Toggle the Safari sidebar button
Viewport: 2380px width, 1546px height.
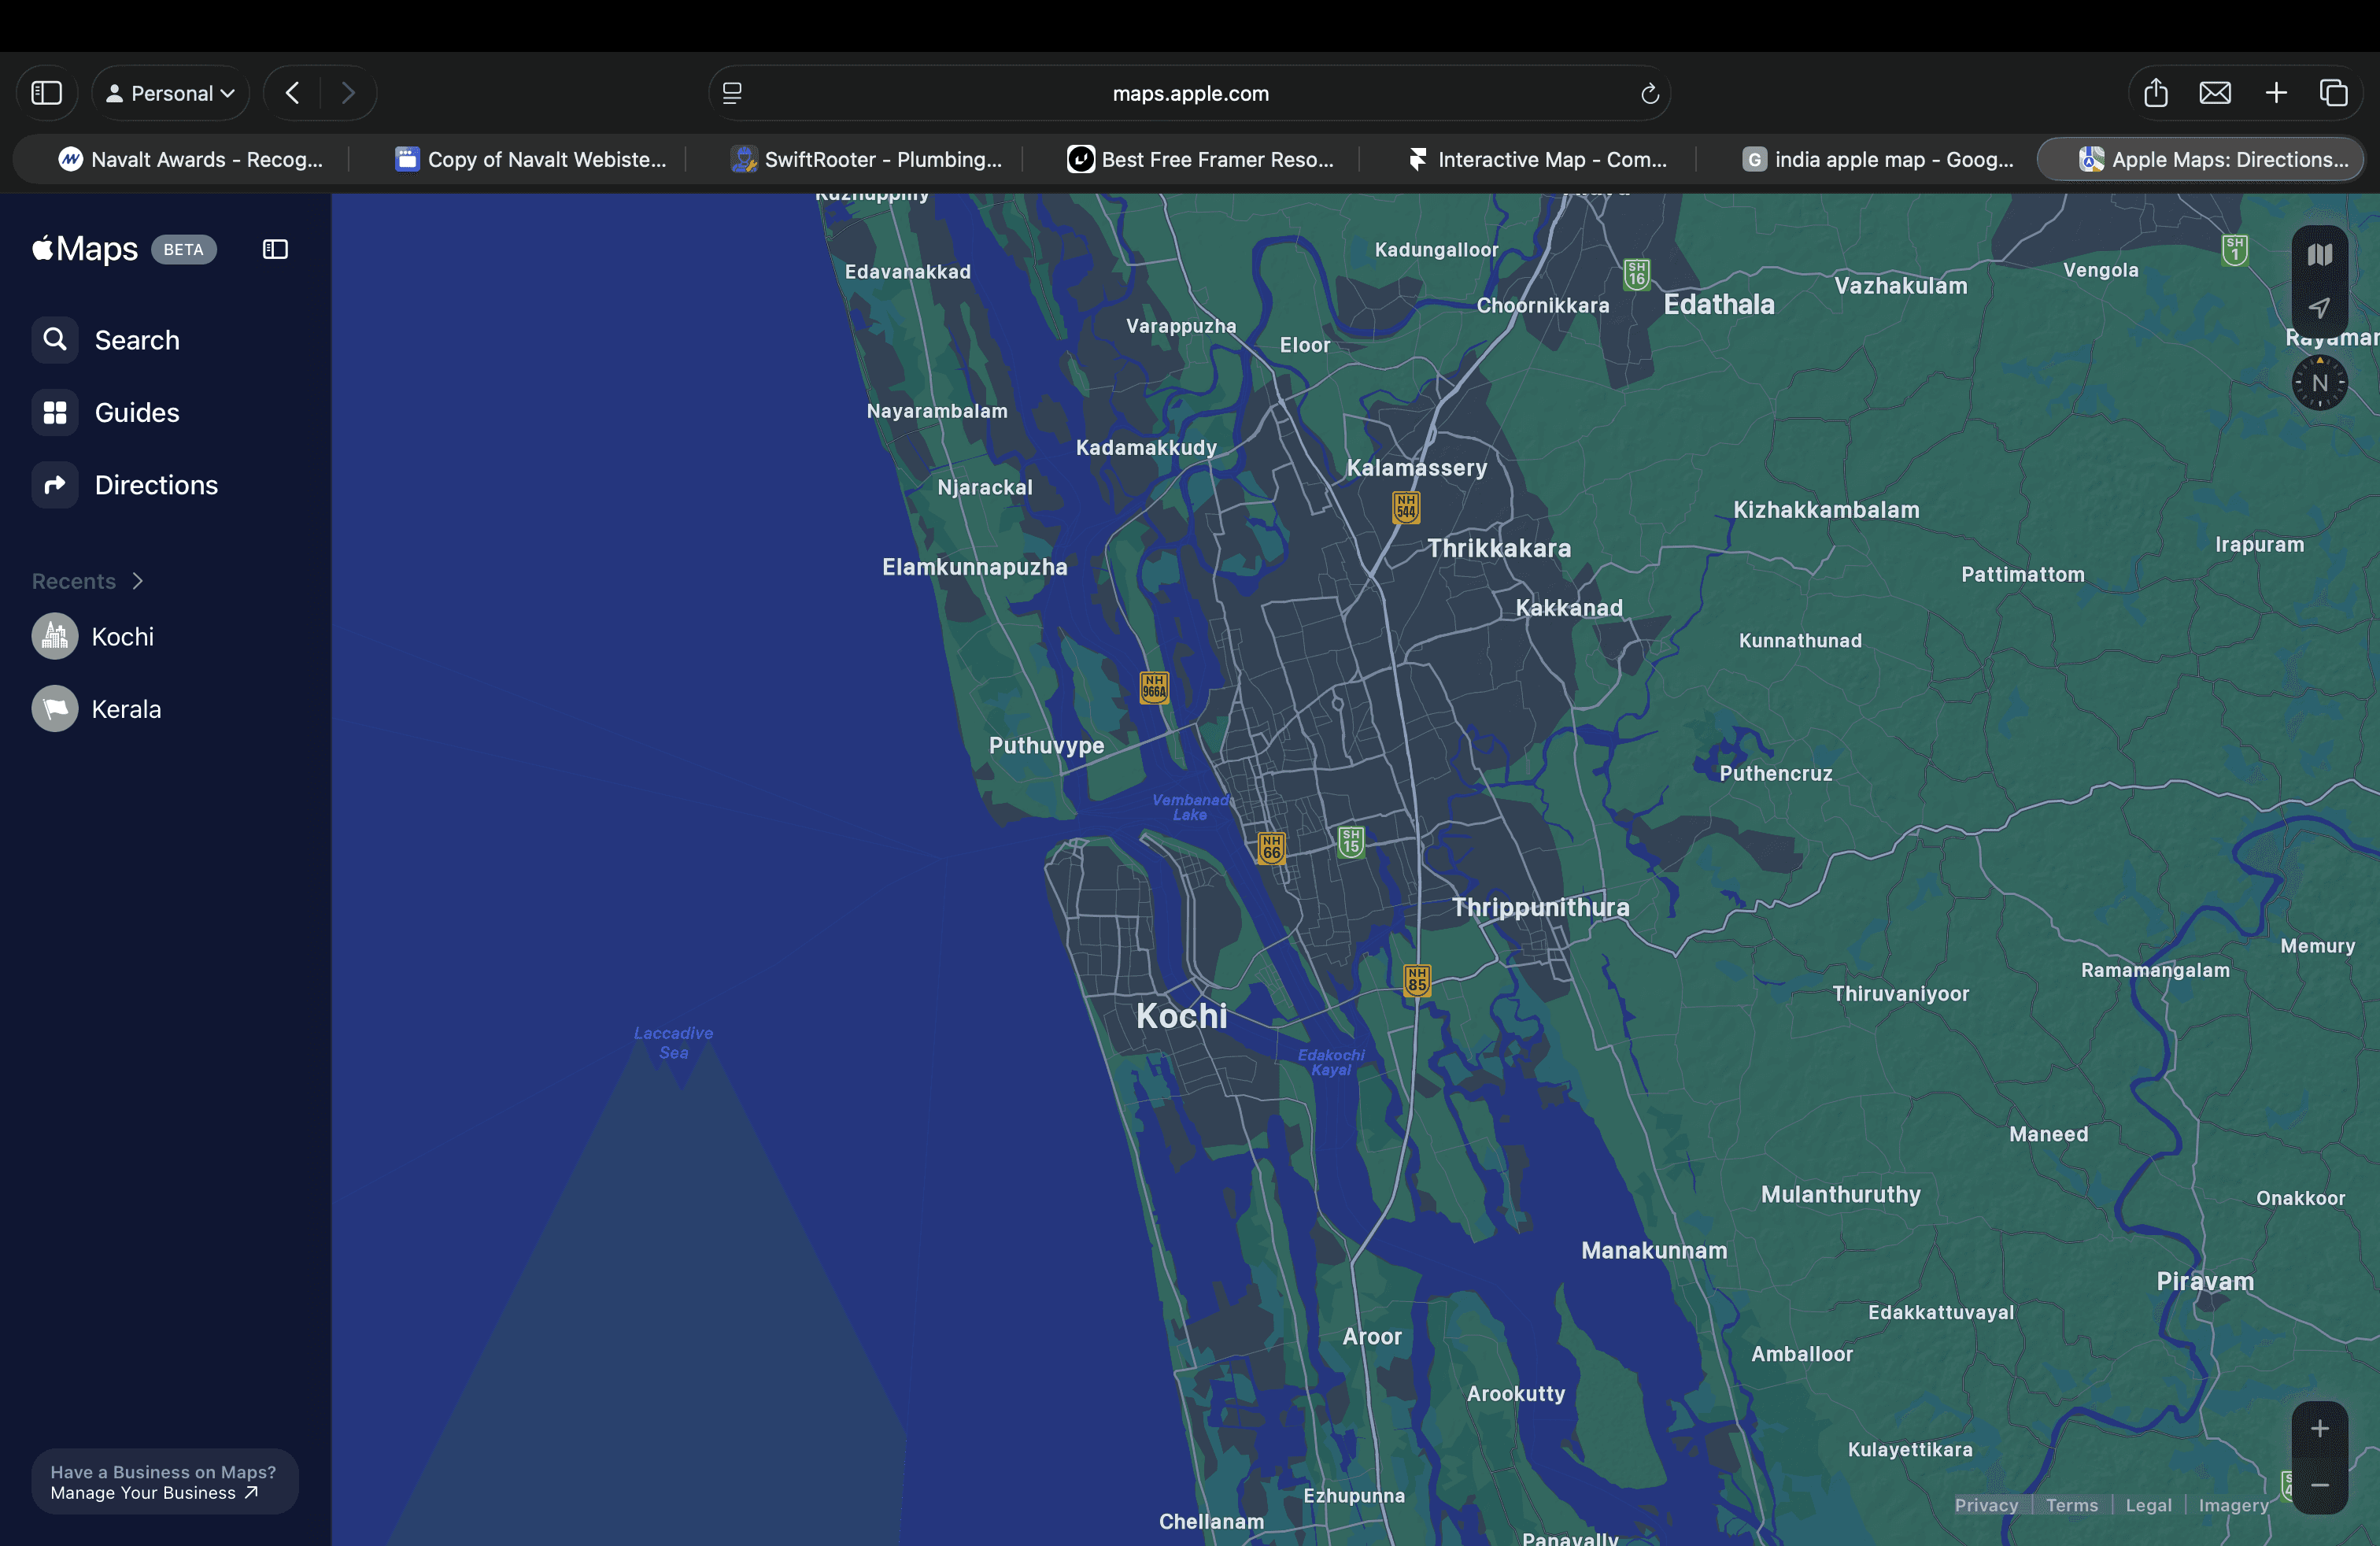point(47,93)
